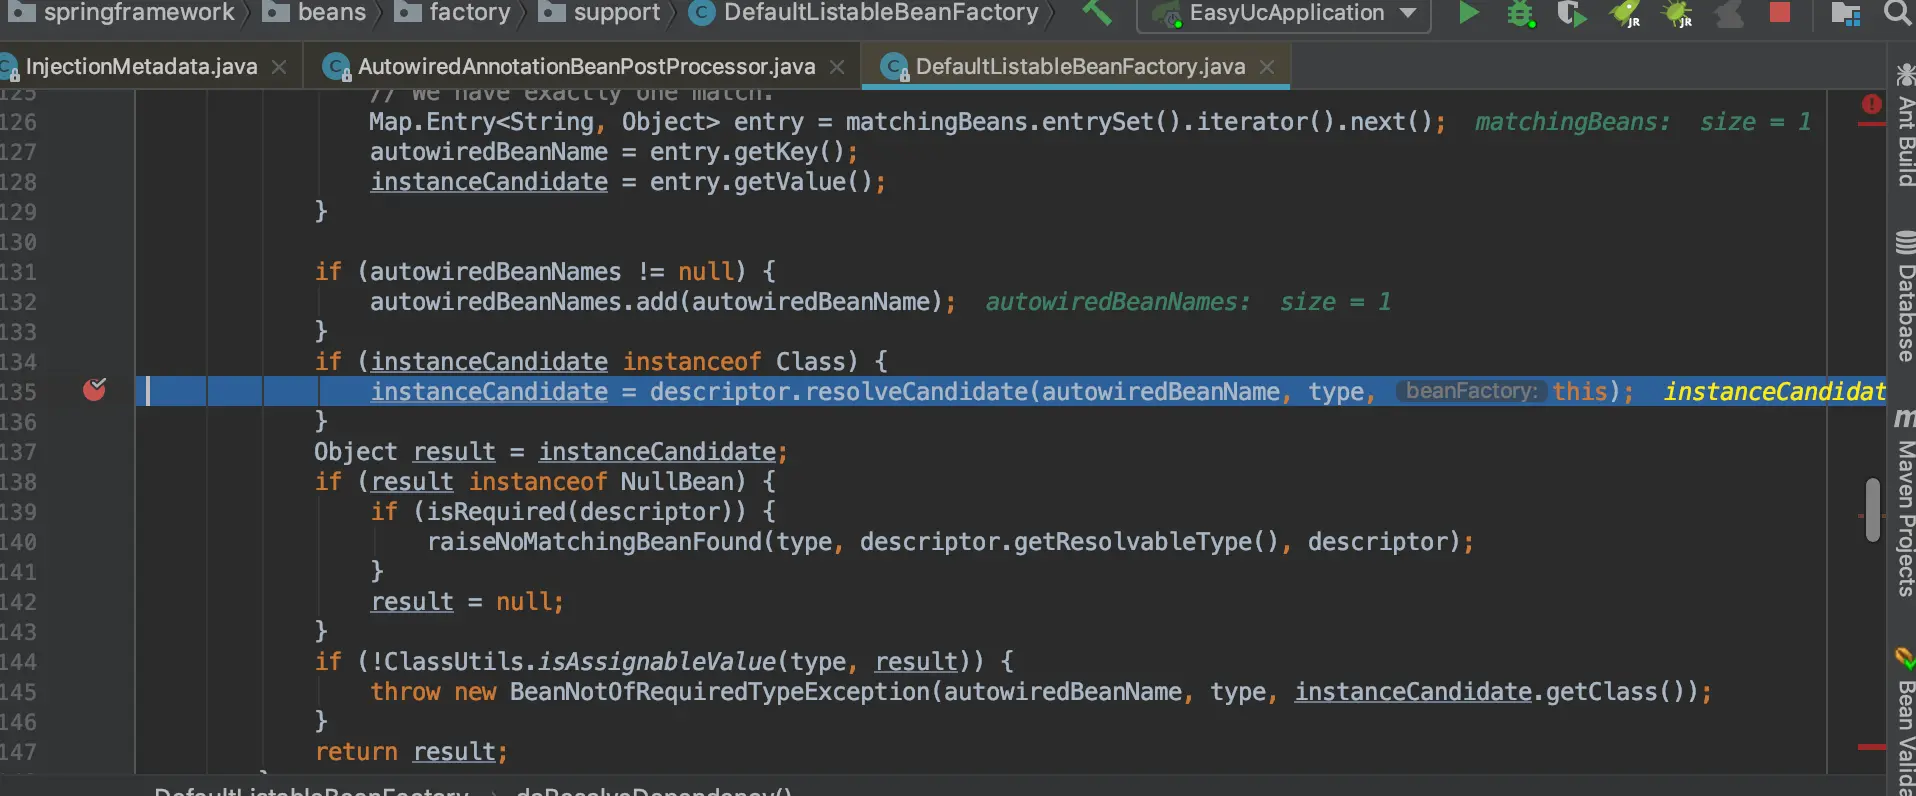This screenshot has width=1916, height=796.
Task: Click the springframework breadcrumb in the navigation bar
Action: [x=125, y=13]
